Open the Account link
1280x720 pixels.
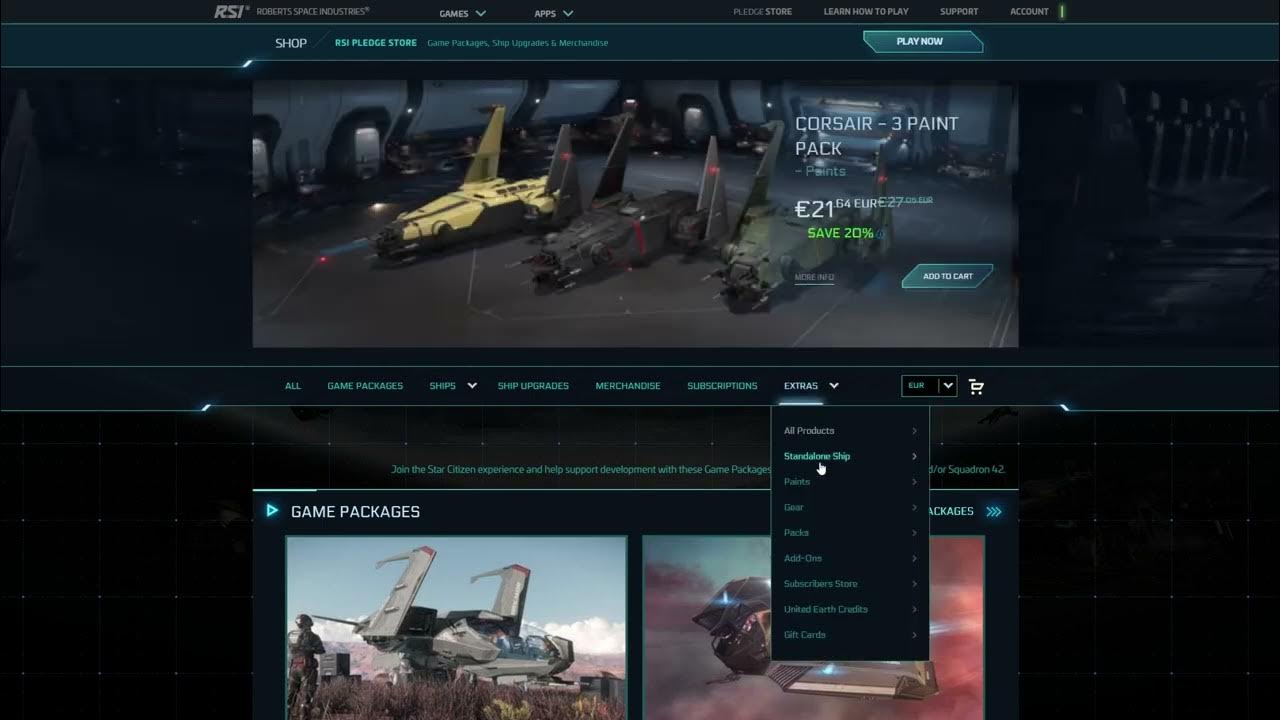(1029, 12)
